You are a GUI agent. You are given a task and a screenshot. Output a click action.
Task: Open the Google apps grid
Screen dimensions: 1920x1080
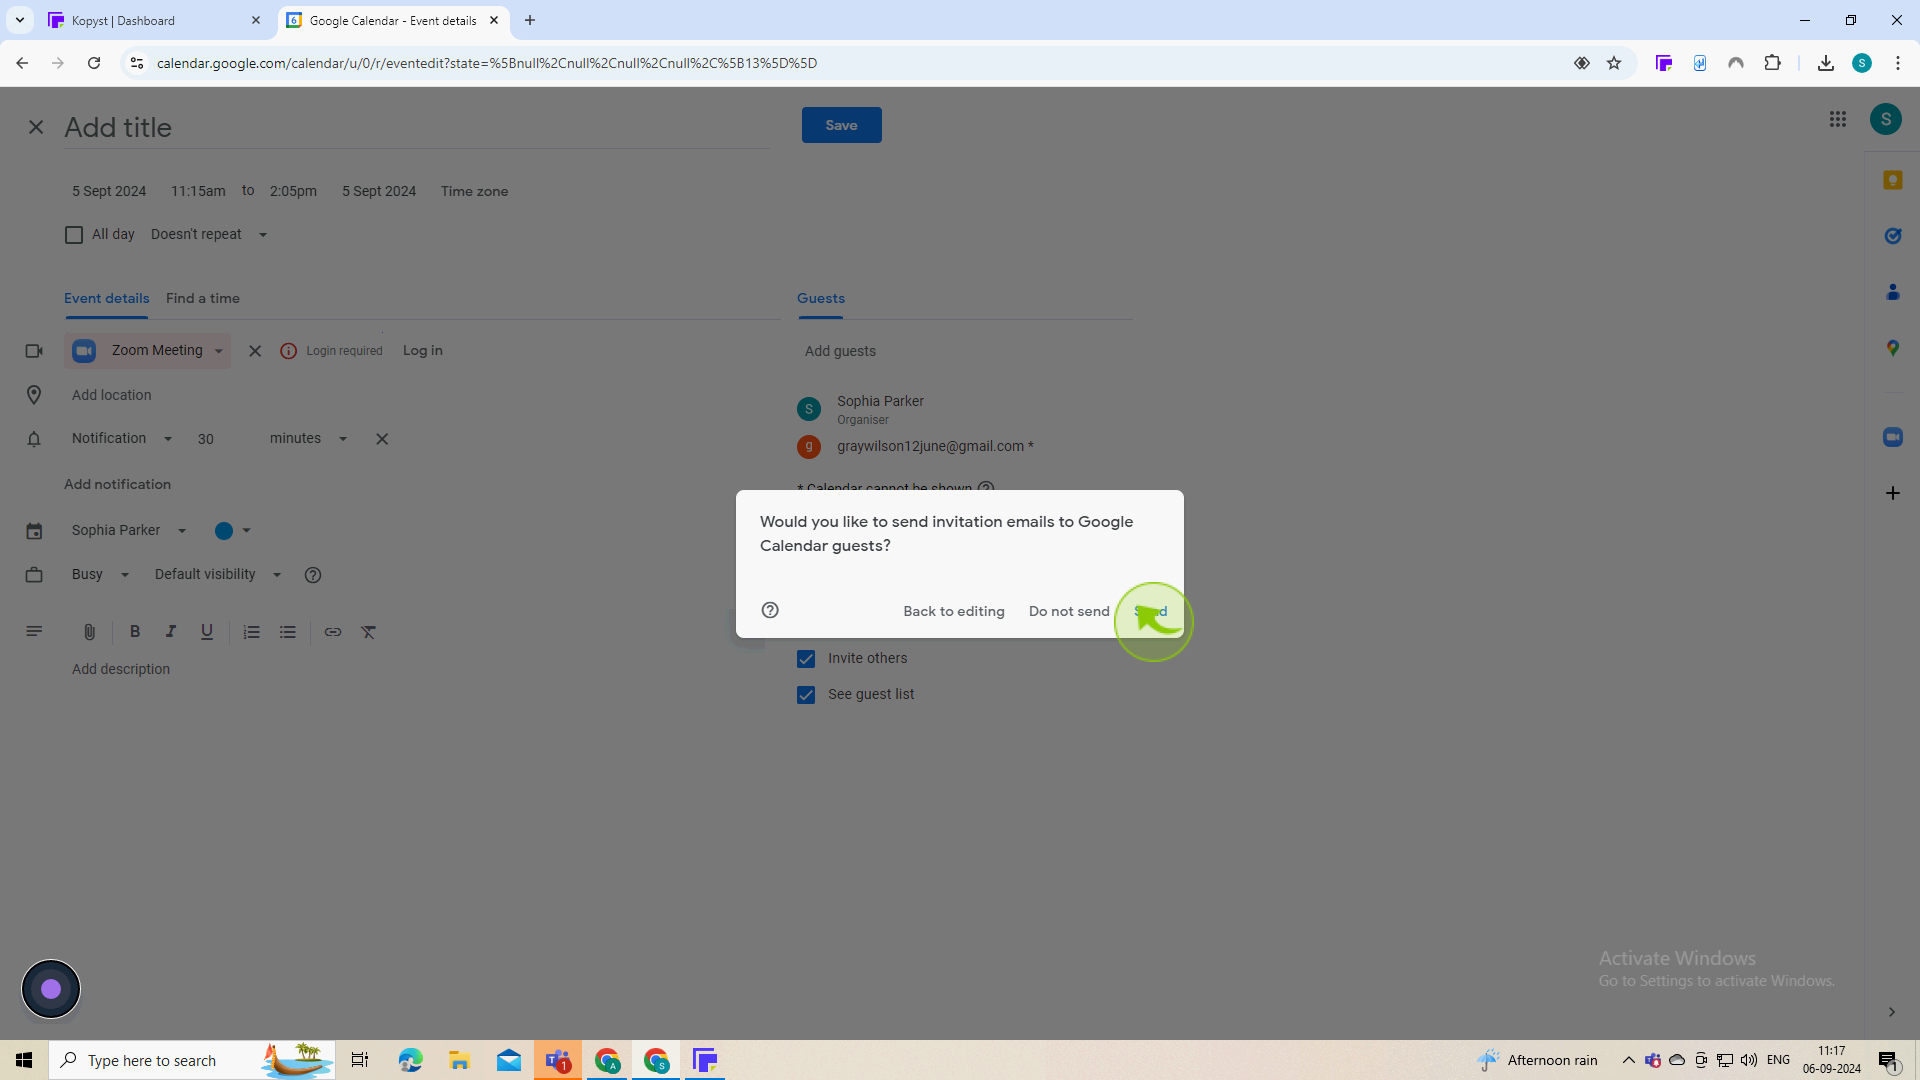tap(1838, 119)
